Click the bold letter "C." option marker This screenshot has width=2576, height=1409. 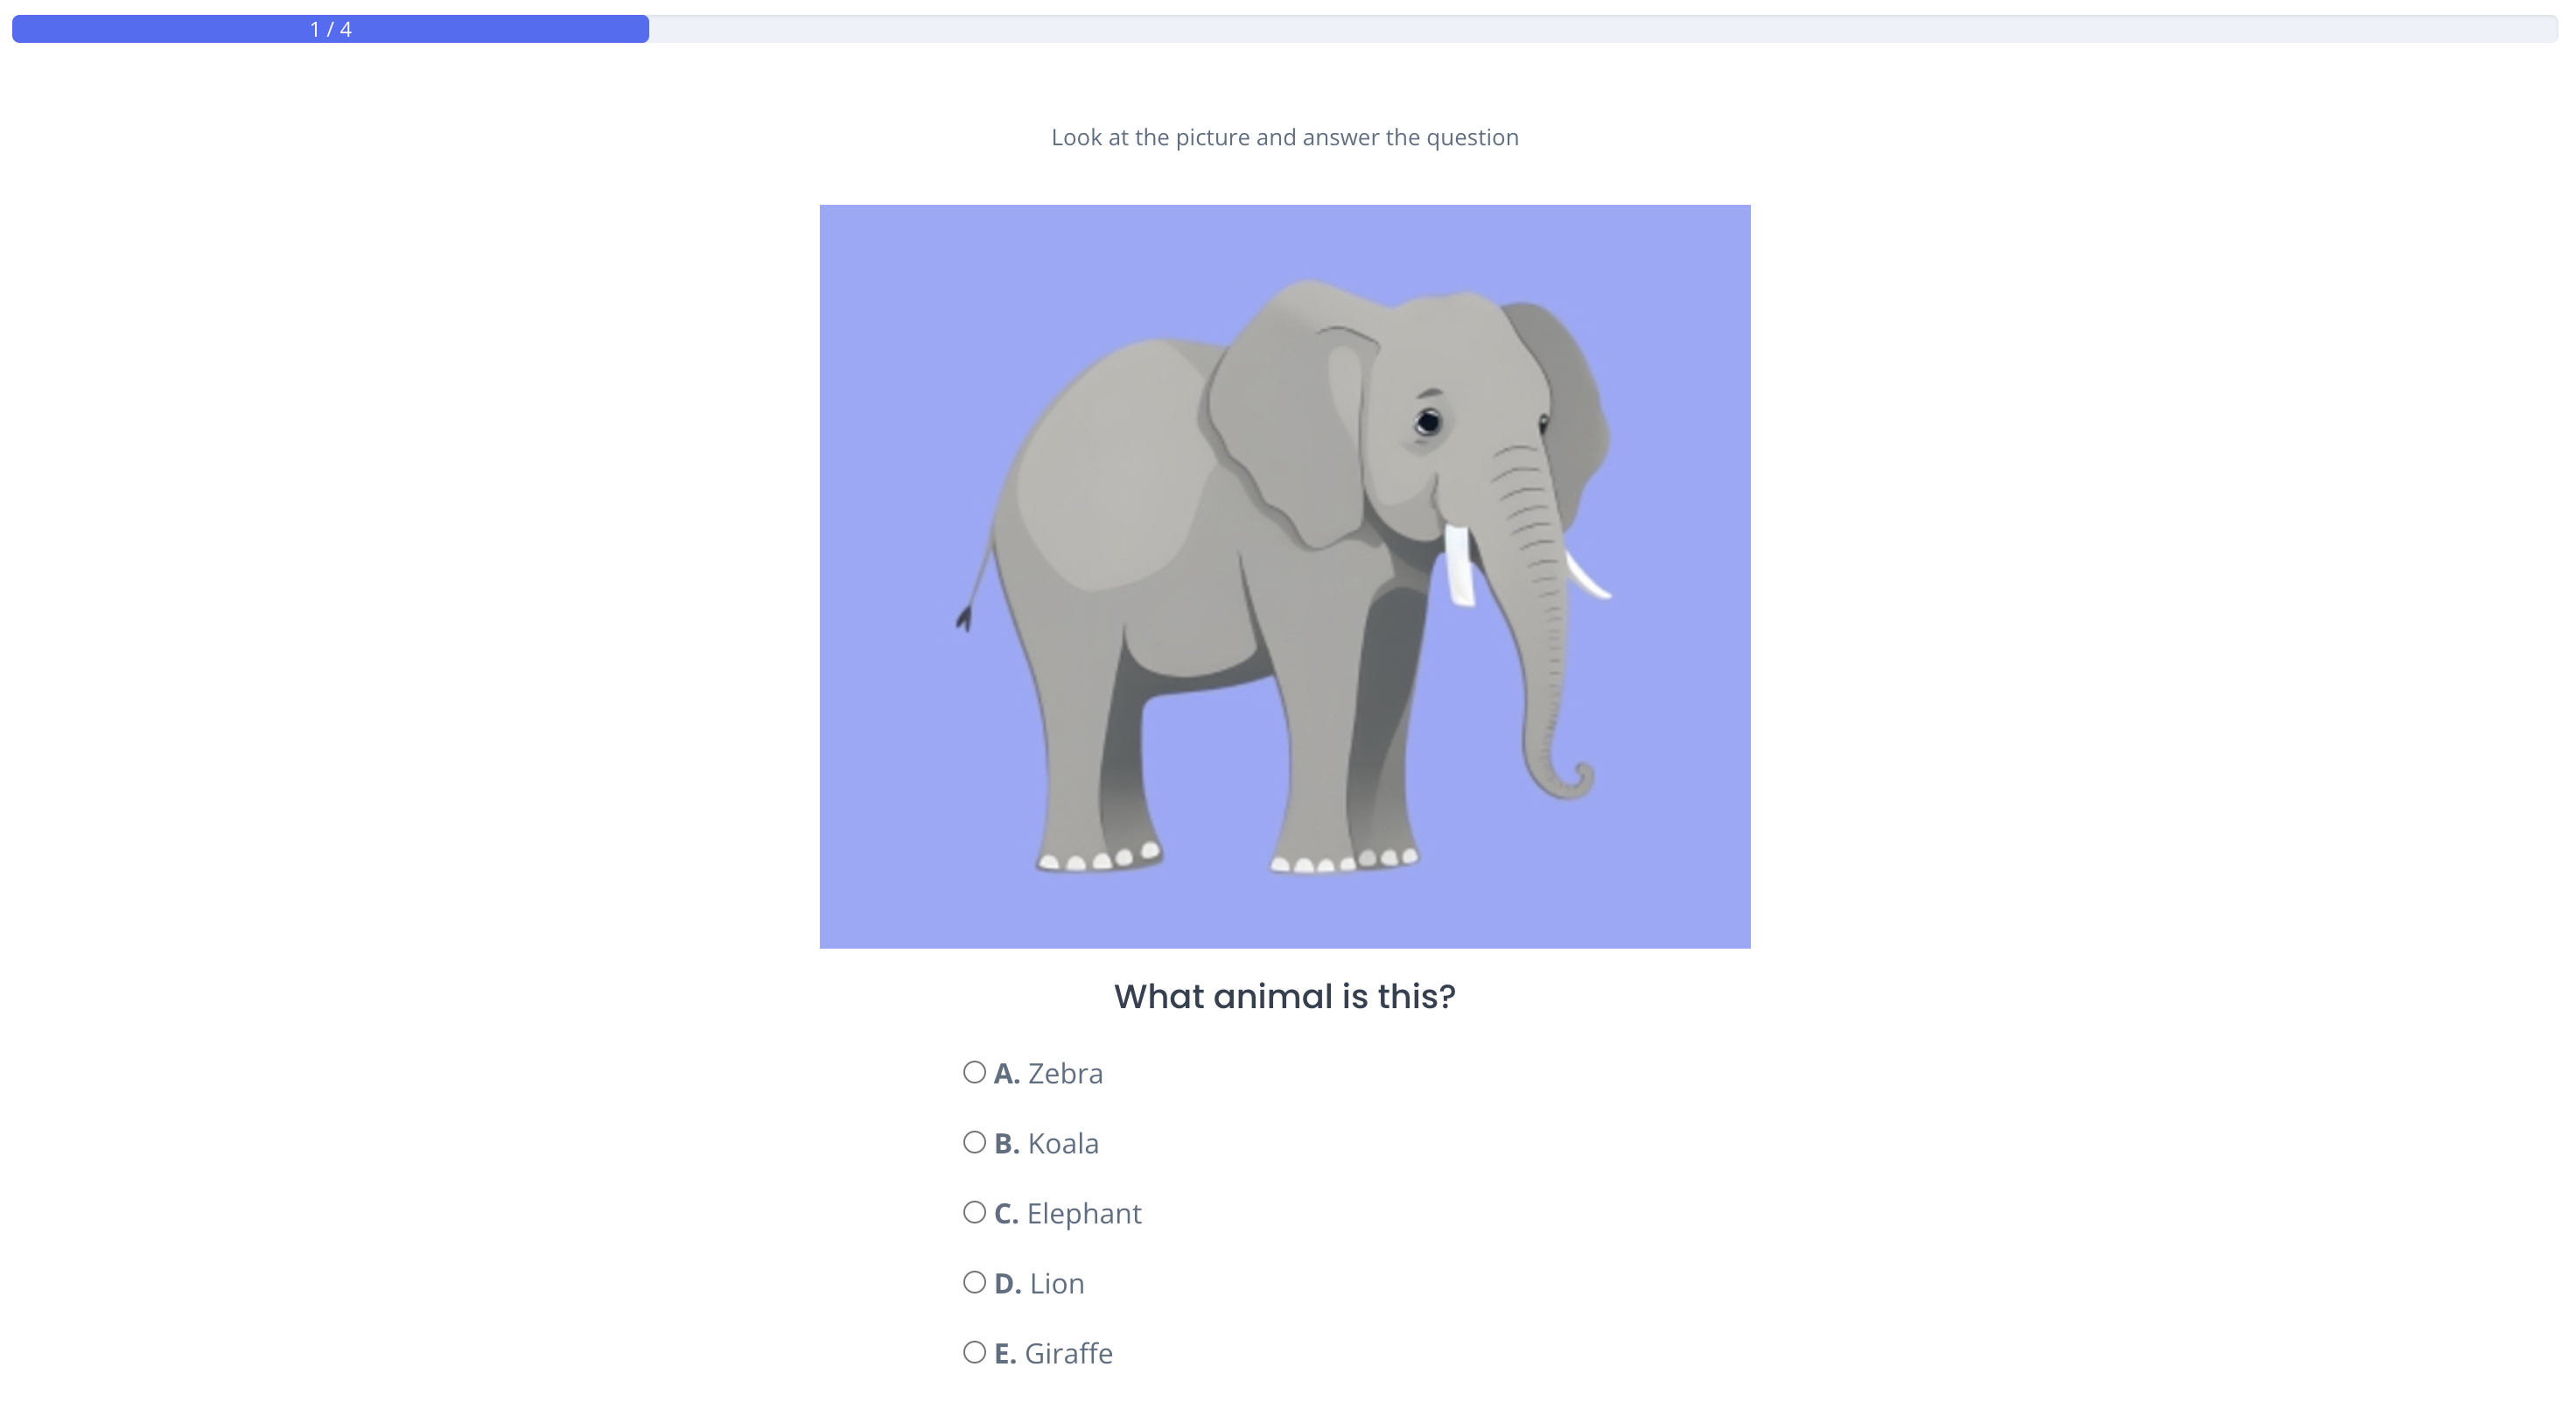click(1006, 1213)
